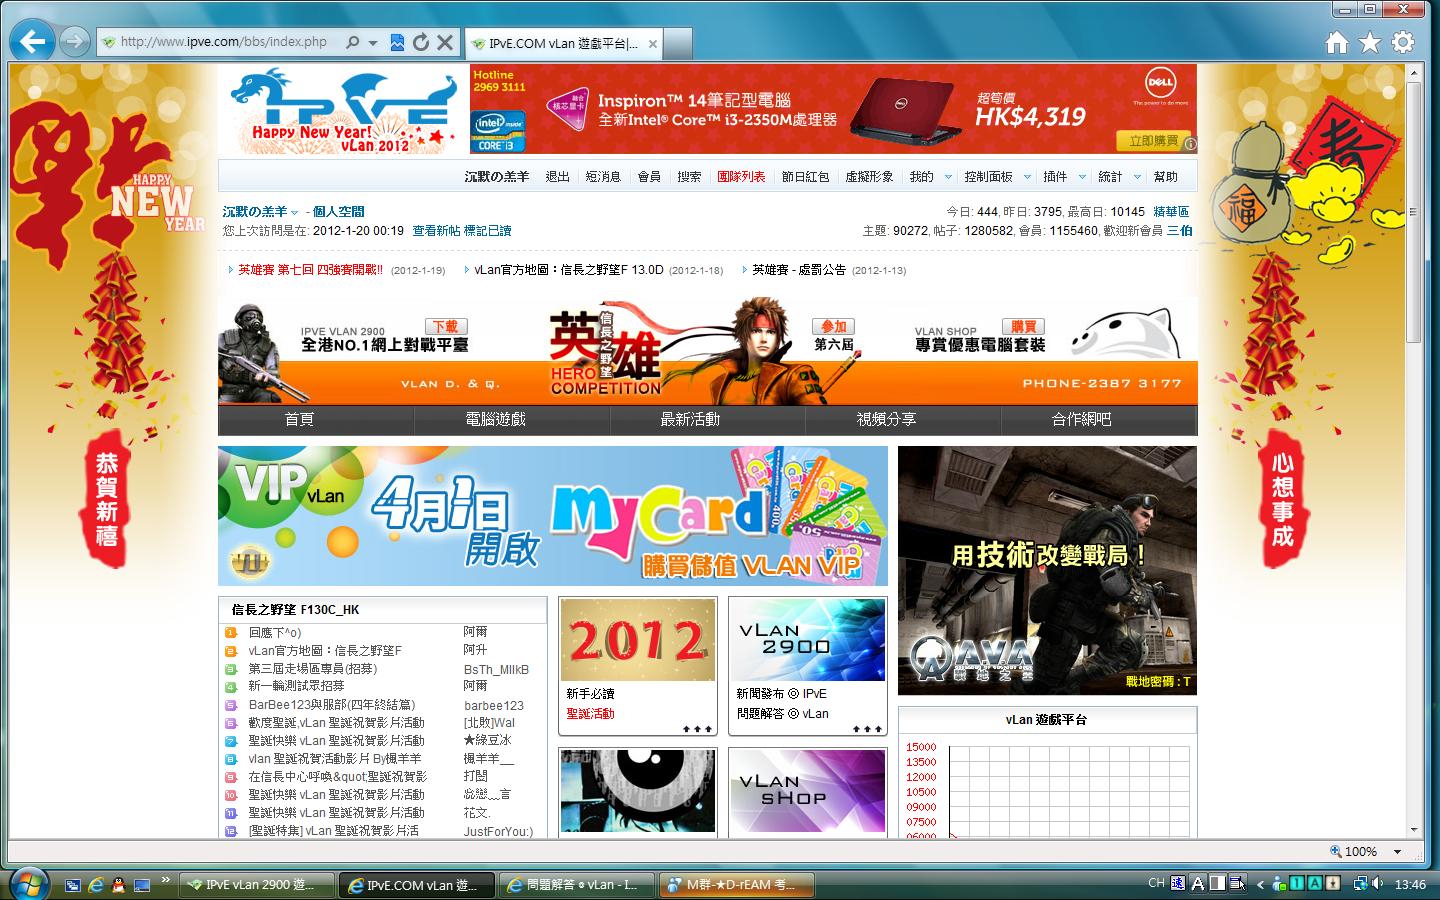Image resolution: width=1440 pixels, height=900 pixels.
Task: Click the page vertical scrollbar thumb
Action: pos(1413,210)
